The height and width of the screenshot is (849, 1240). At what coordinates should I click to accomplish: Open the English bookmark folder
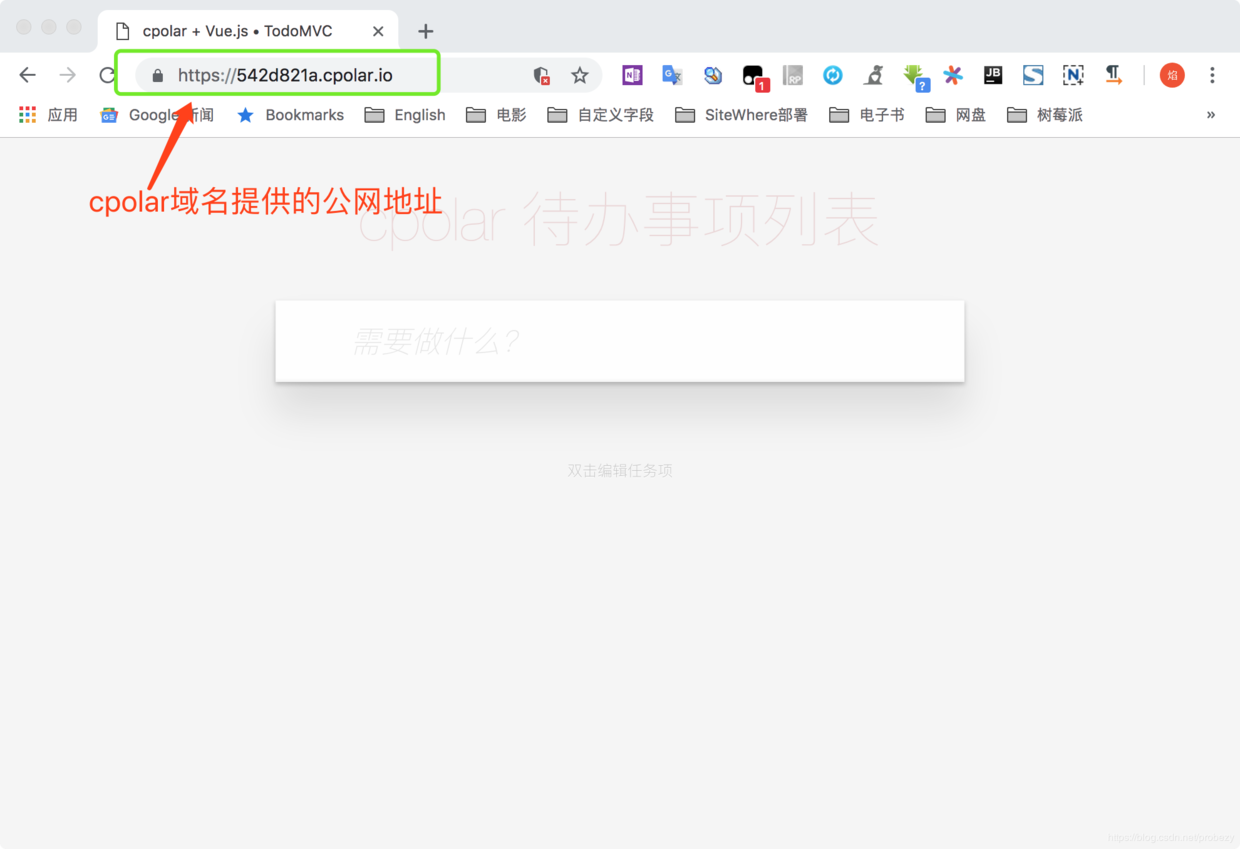click(405, 115)
